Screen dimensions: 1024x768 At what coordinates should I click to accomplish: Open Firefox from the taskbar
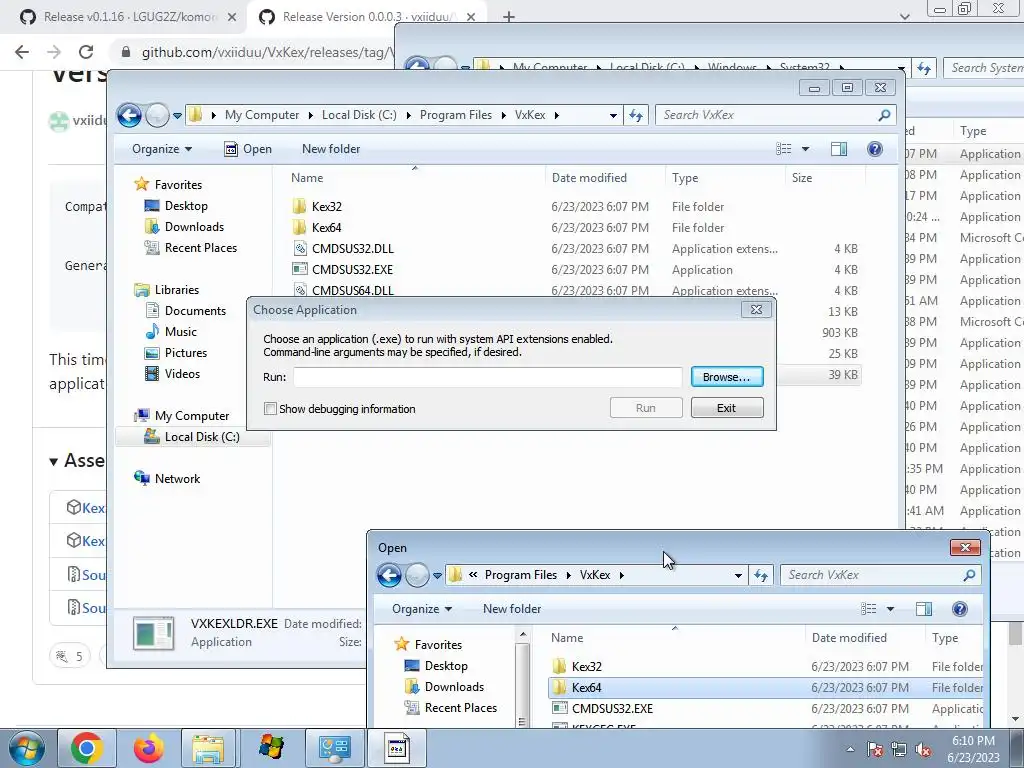(149, 748)
